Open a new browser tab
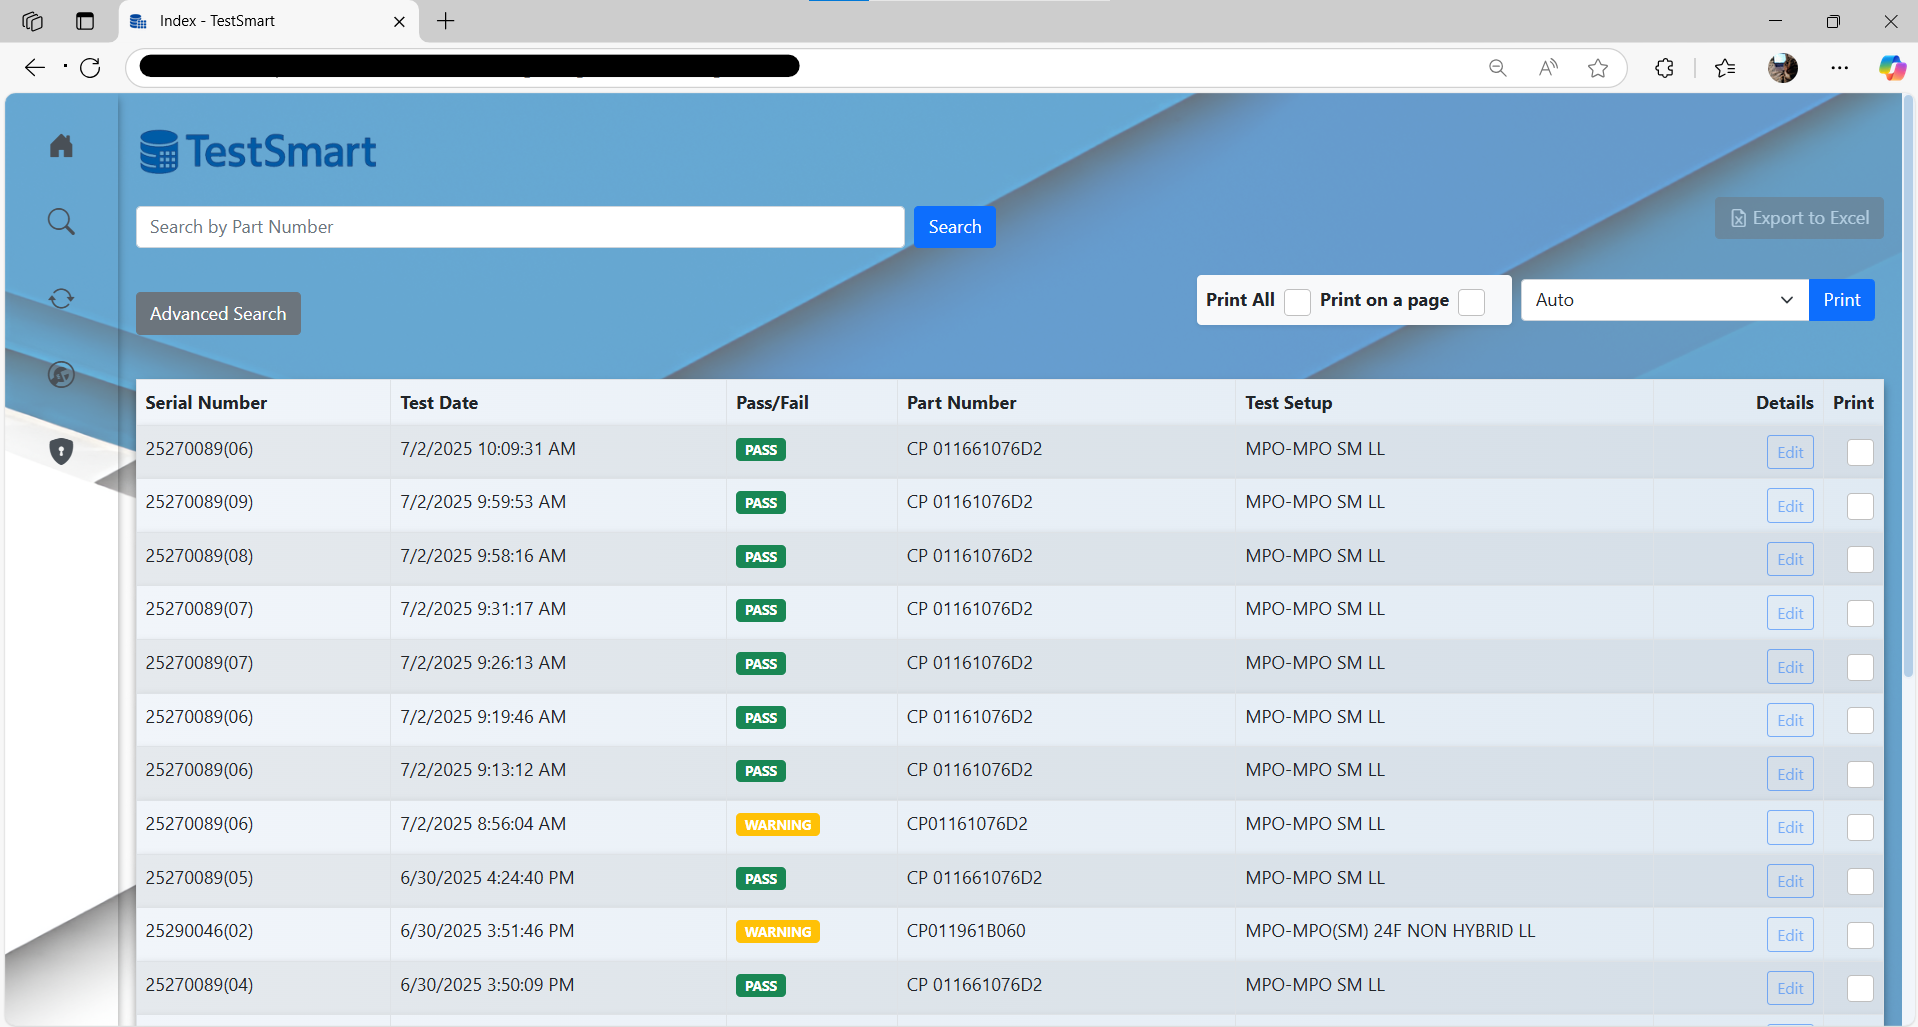 446,21
